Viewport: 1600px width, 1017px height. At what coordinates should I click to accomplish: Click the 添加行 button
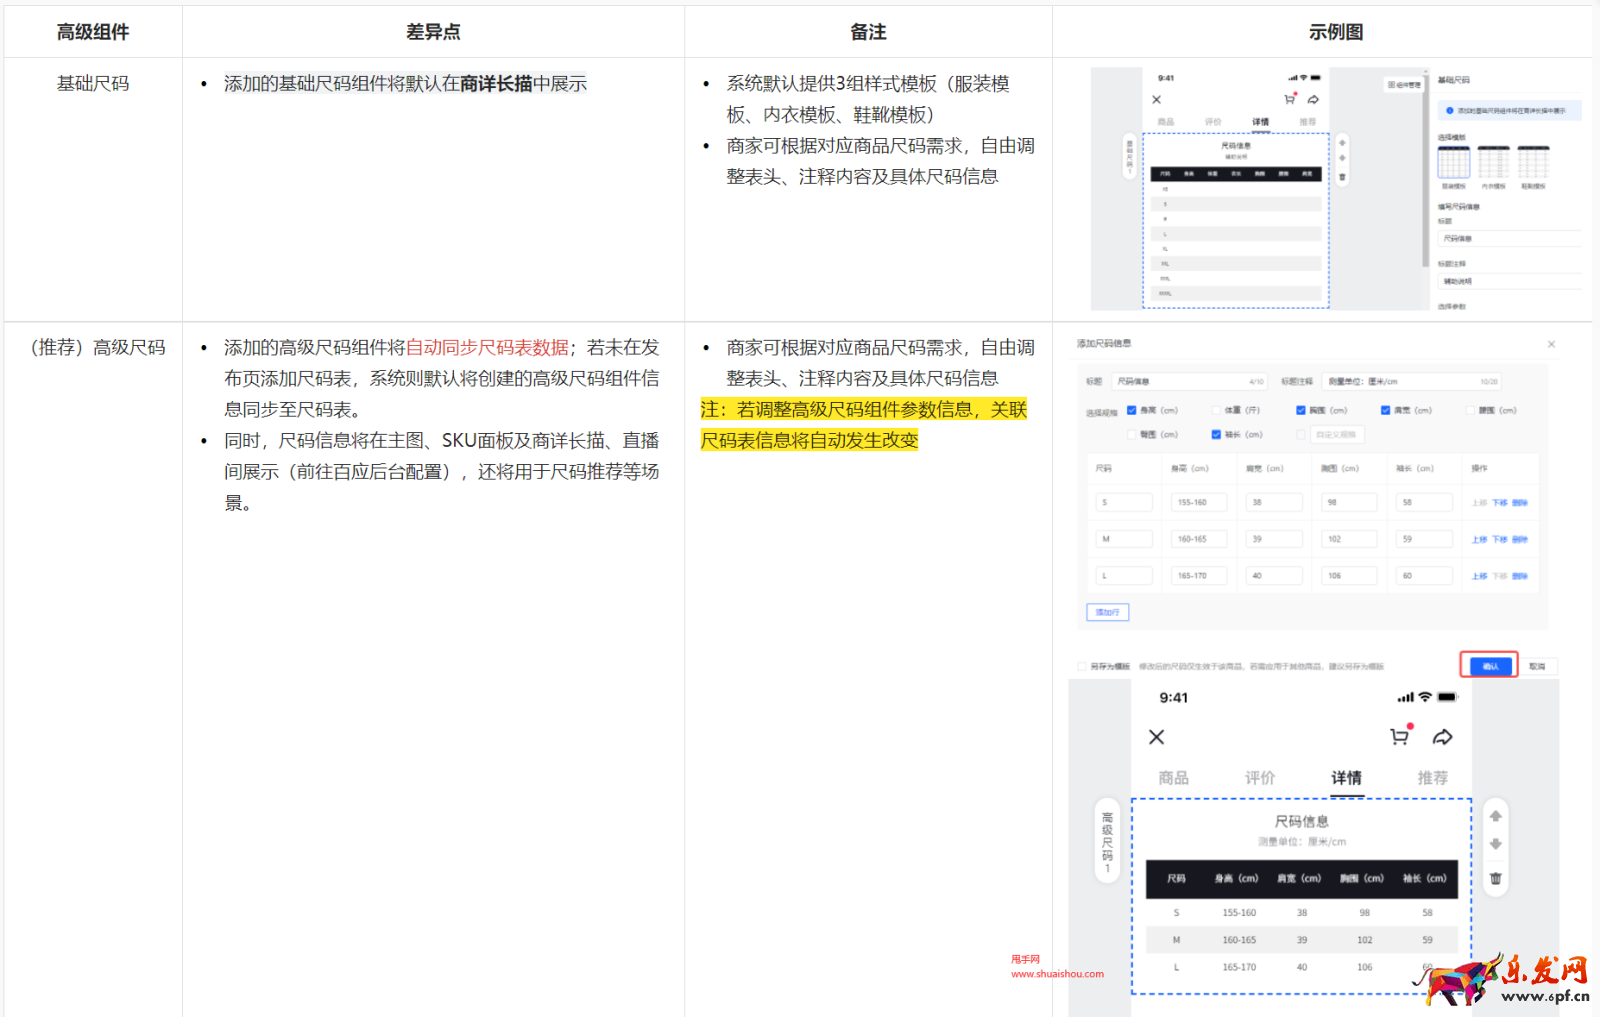tap(1107, 612)
